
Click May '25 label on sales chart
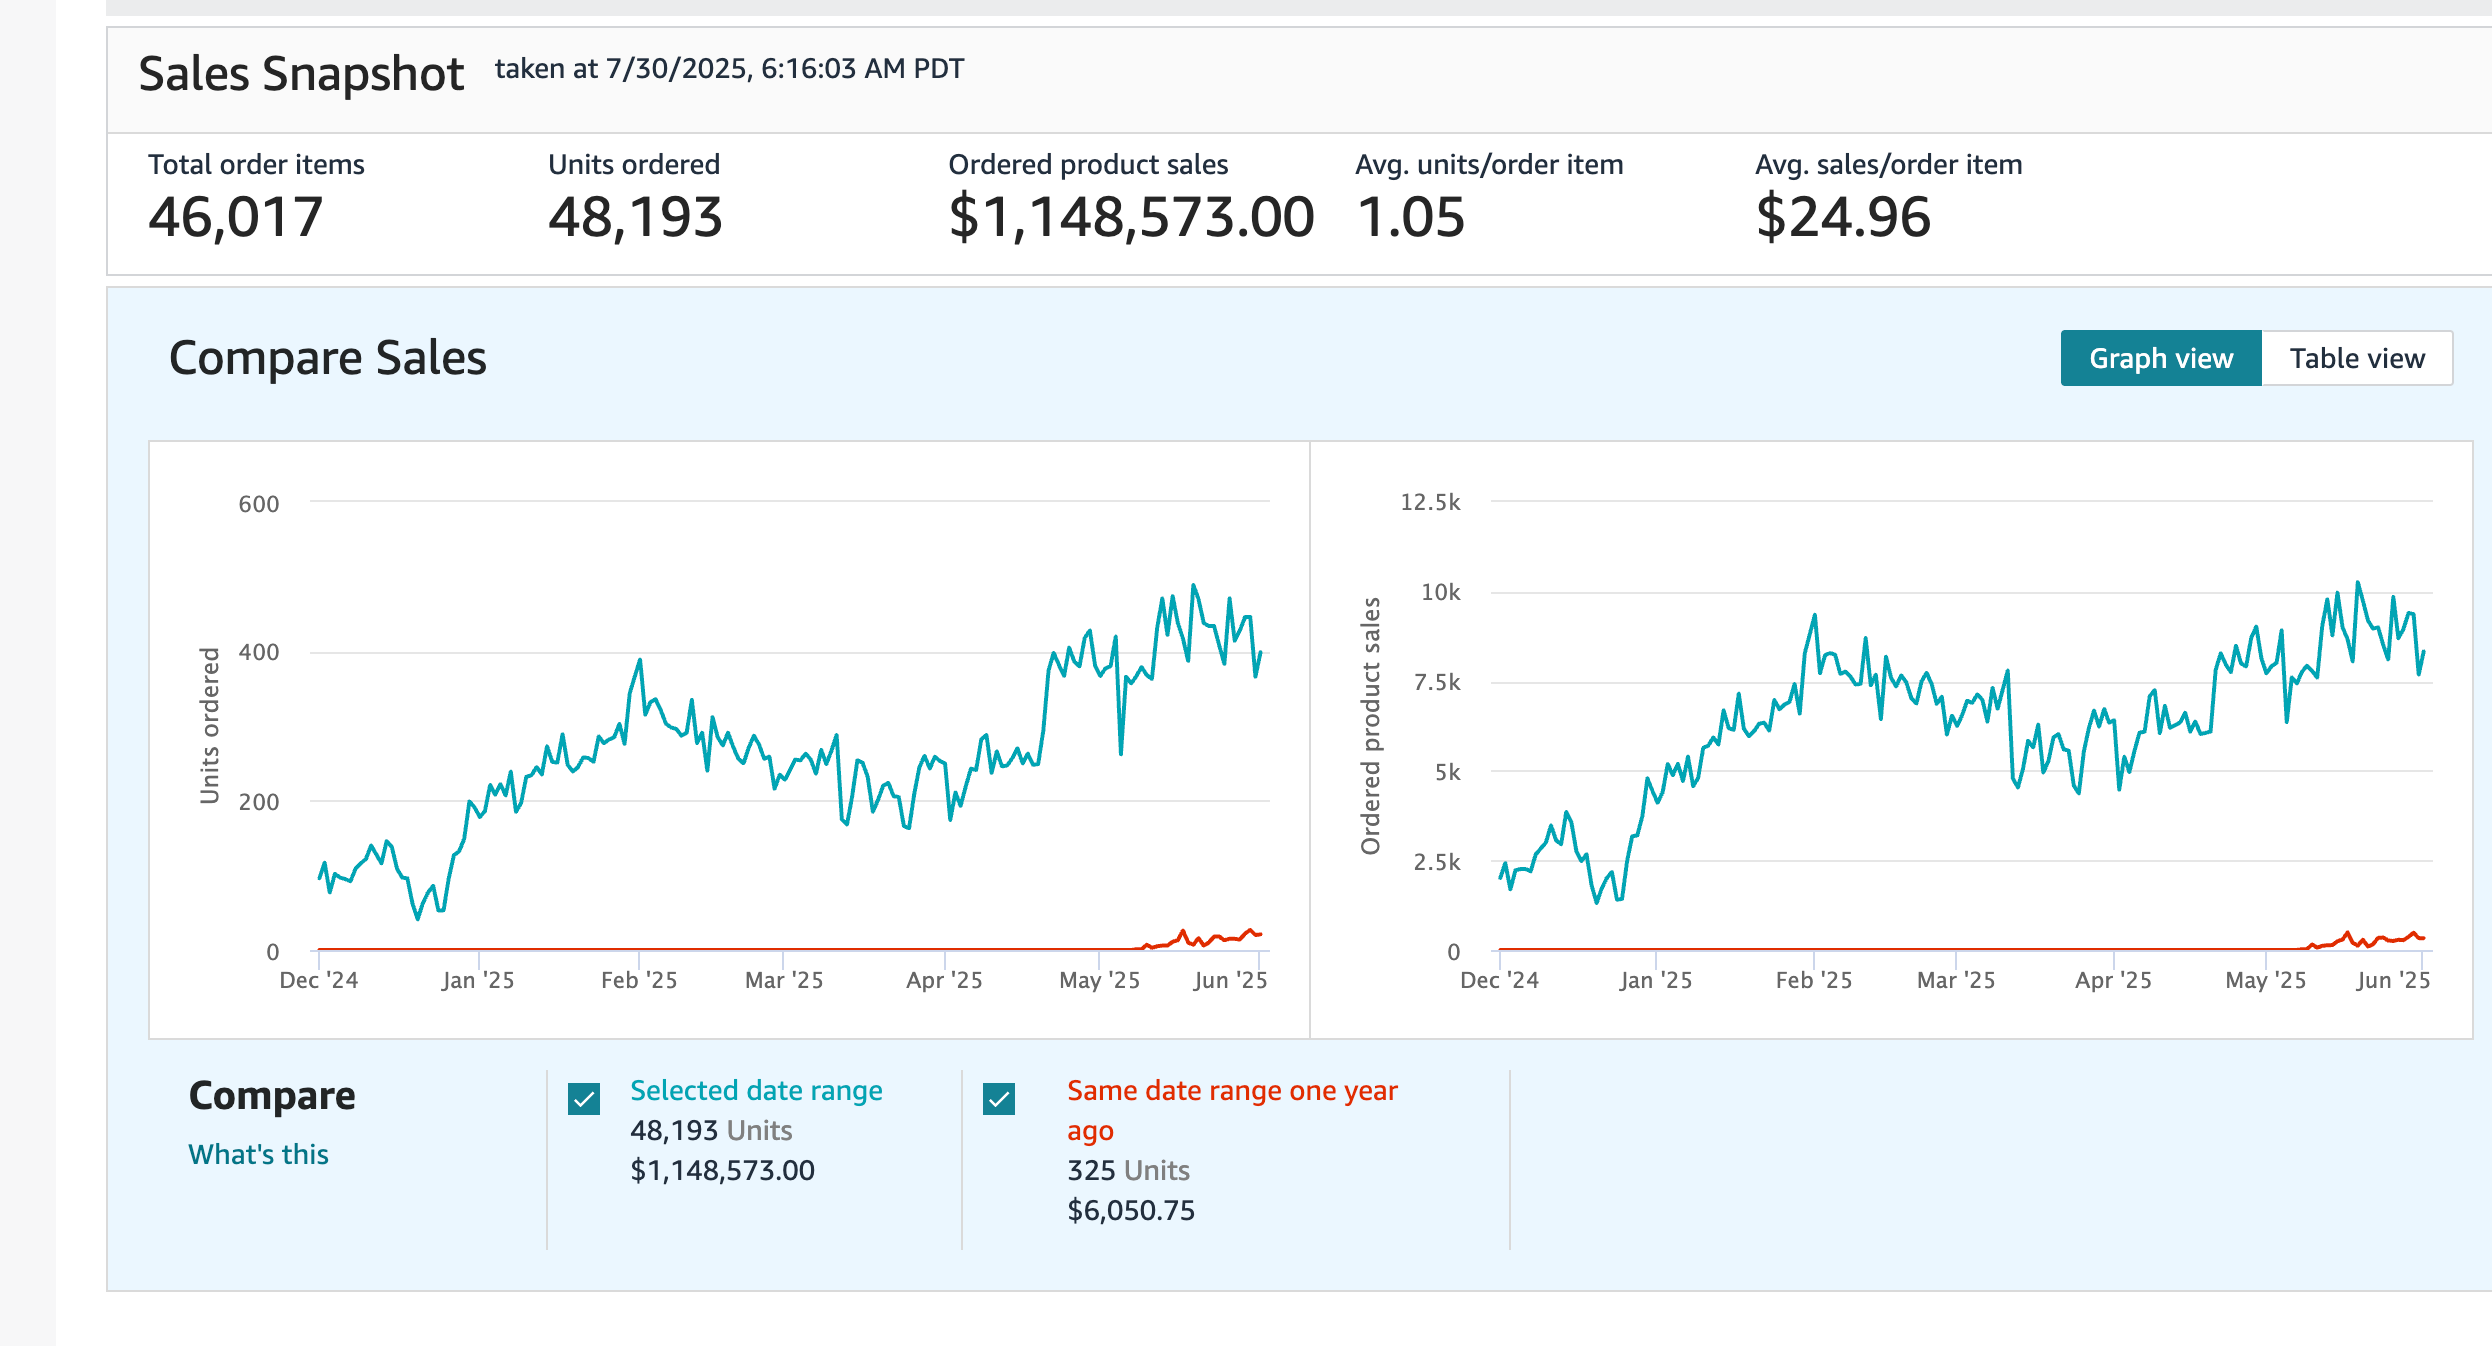2265,980
